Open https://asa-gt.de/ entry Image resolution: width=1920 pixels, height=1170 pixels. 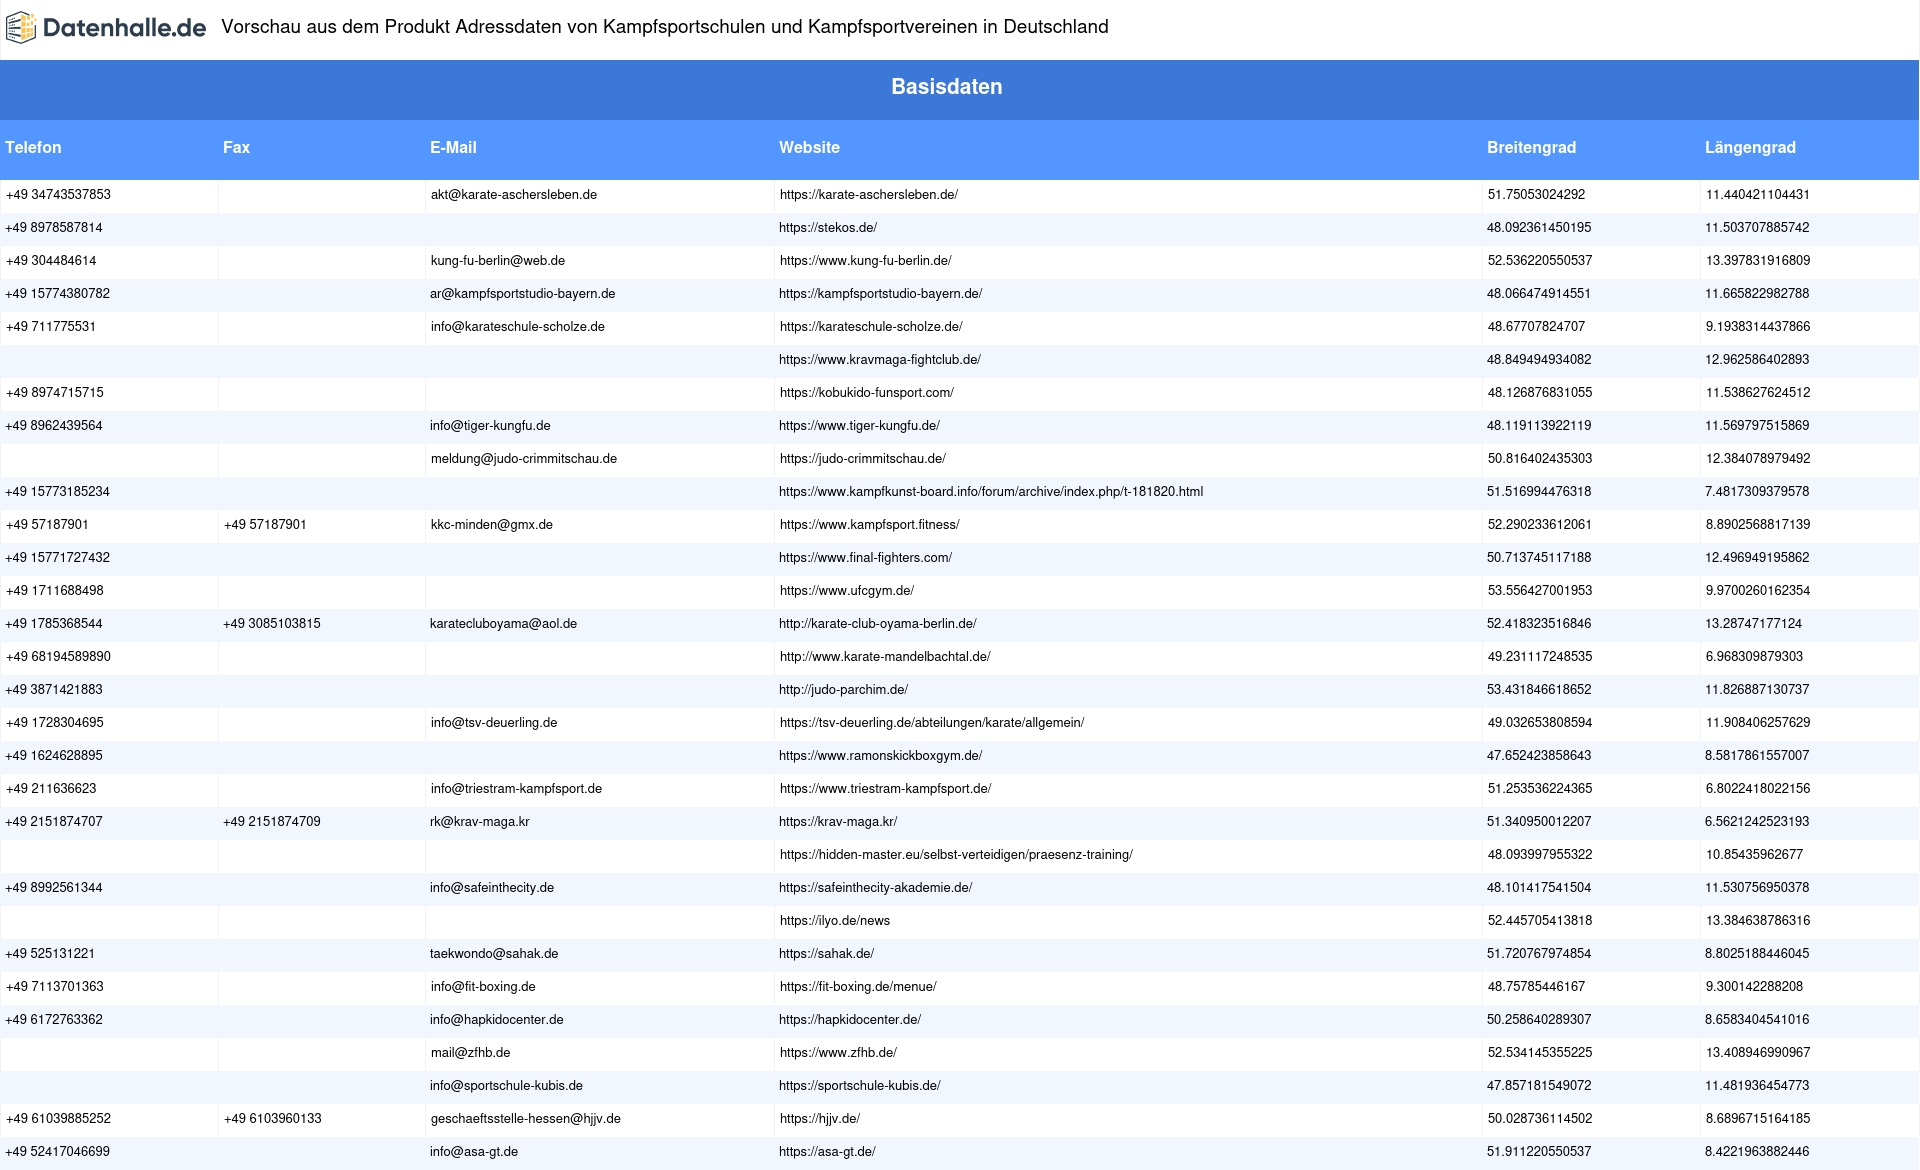click(827, 1152)
